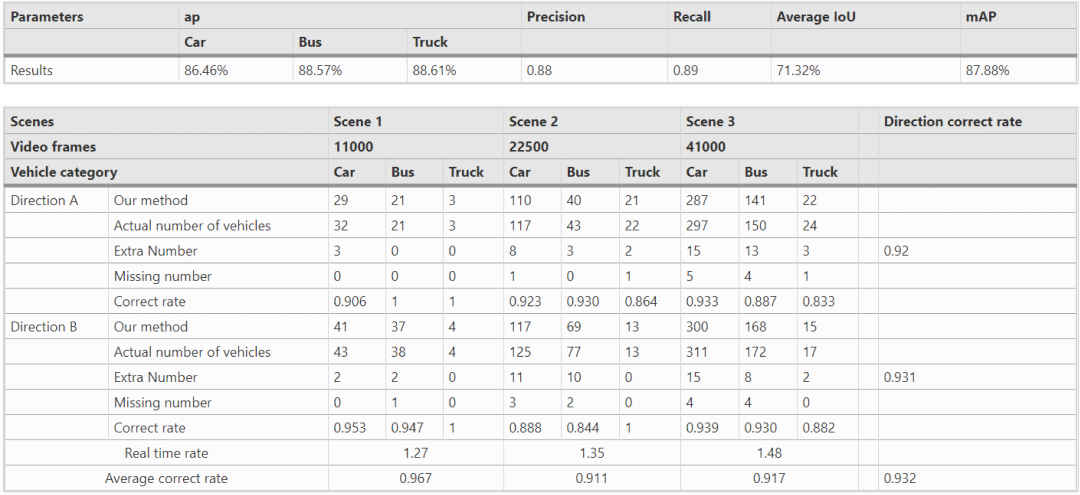Click the average correct rate 0.967
1080x495 pixels.
coord(416,478)
